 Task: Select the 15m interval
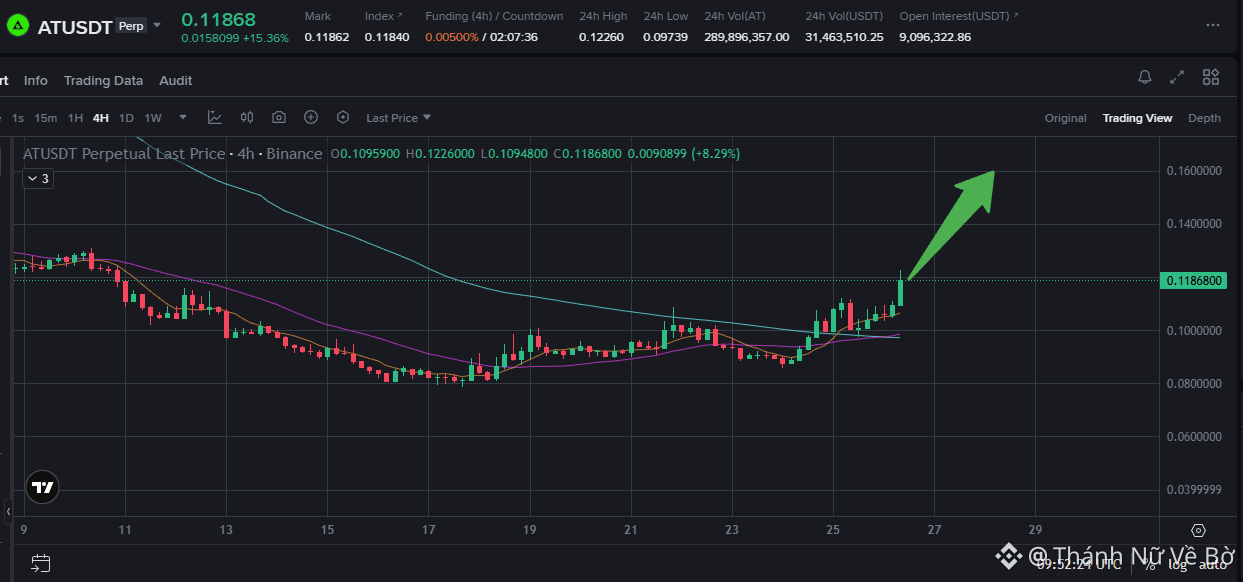click(x=46, y=118)
